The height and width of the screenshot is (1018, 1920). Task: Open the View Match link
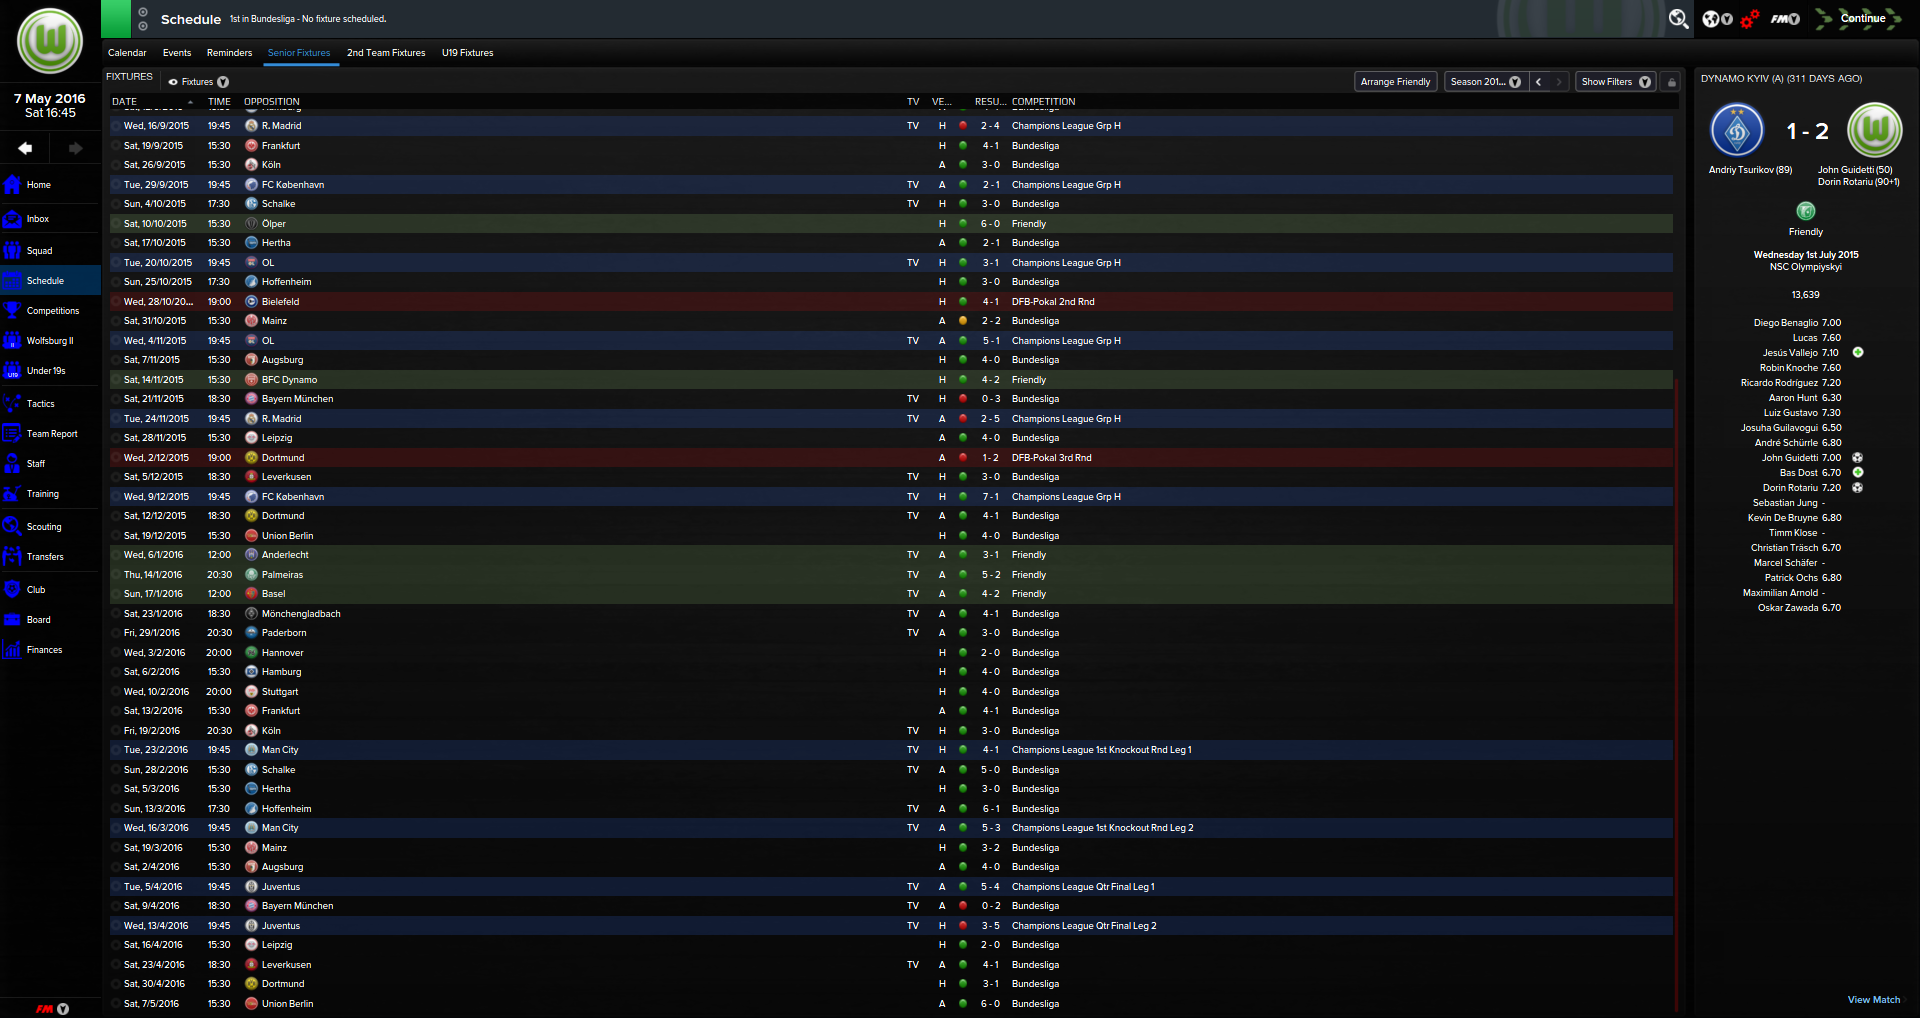[x=1873, y=1000]
